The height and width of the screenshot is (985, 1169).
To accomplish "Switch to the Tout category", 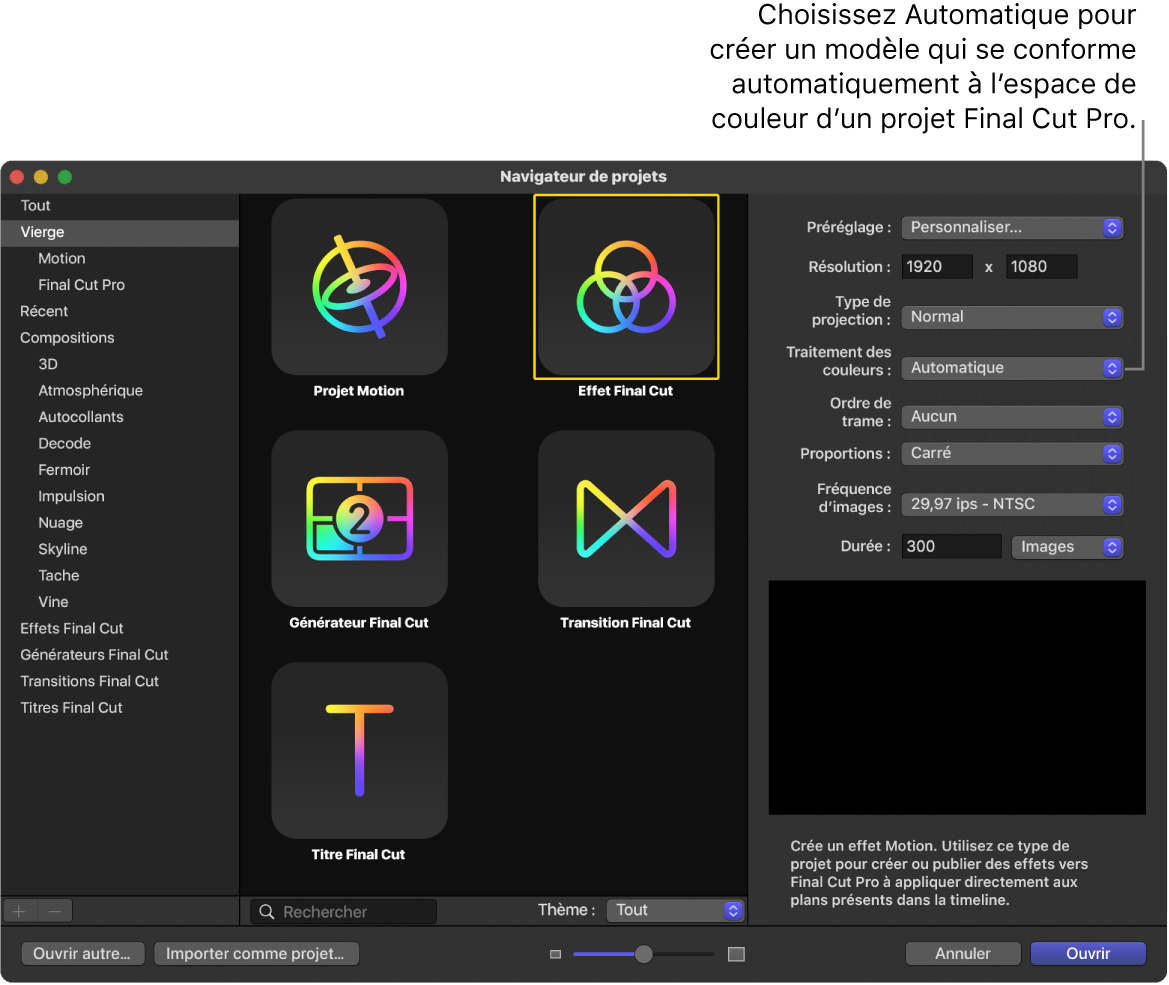I will (x=35, y=205).
